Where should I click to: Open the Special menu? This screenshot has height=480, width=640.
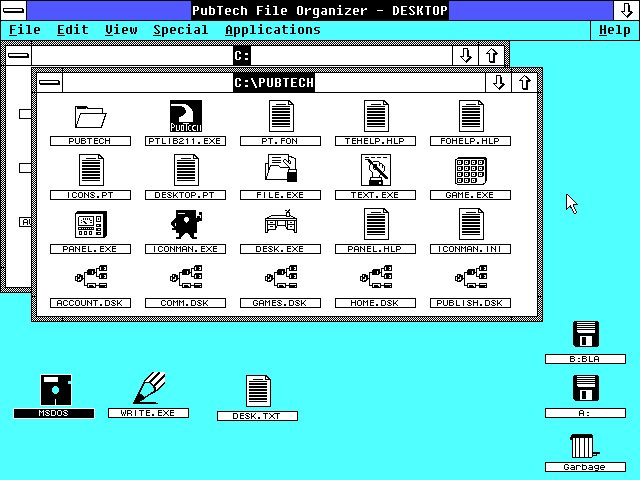click(x=181, y=30)
